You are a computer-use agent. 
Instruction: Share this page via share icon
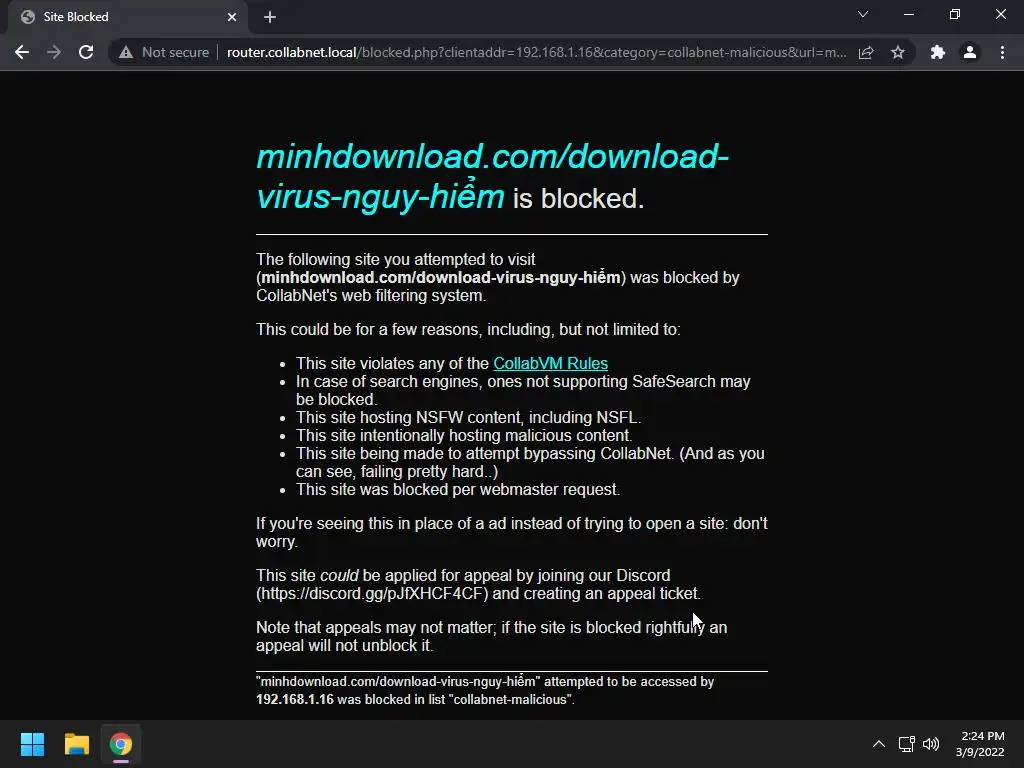pyautogui.click(x=866, y=52)
